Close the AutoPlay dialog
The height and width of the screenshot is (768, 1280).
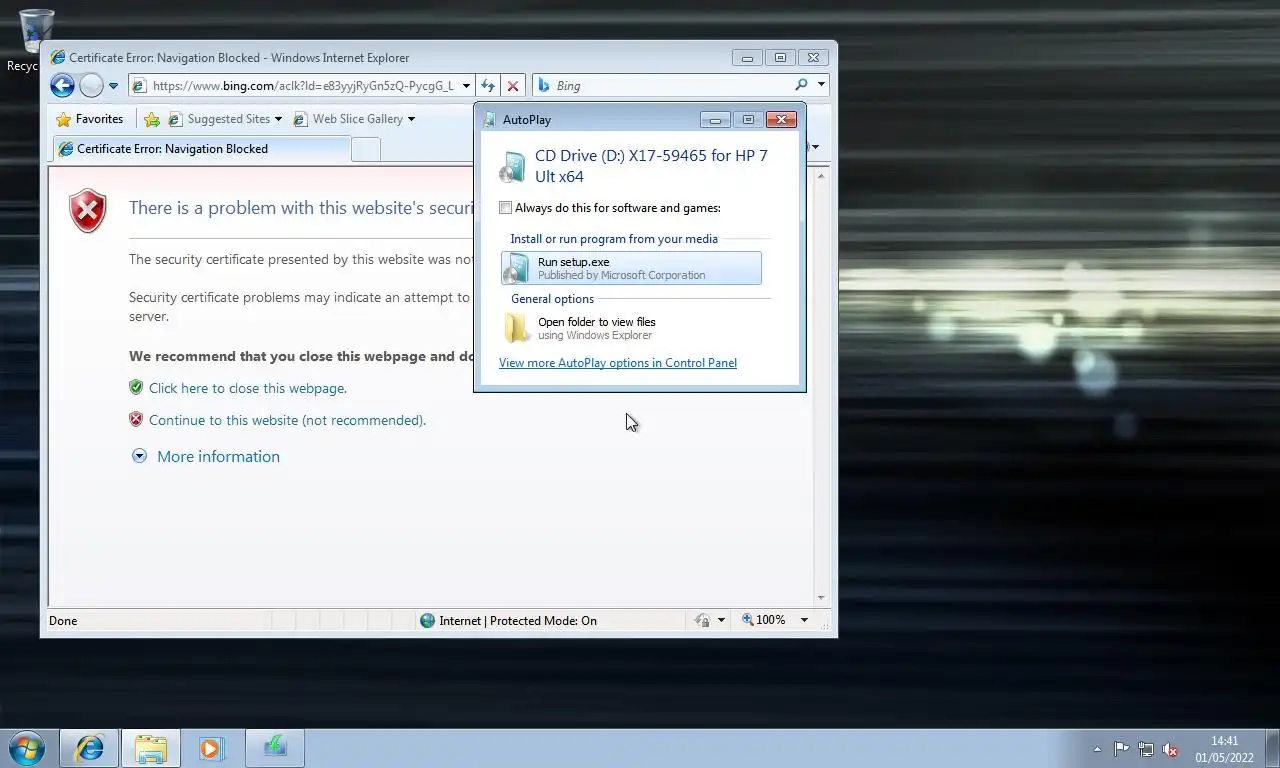click(781, 120)
